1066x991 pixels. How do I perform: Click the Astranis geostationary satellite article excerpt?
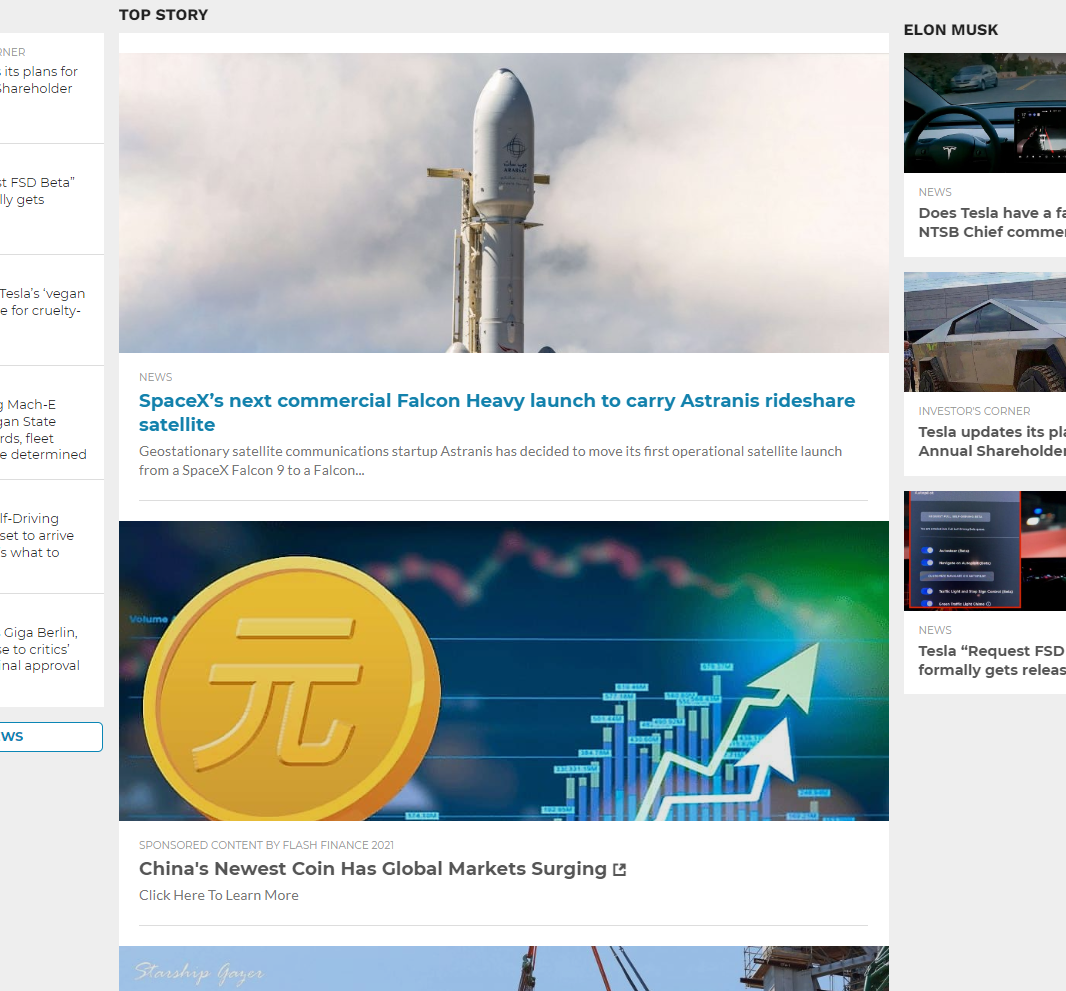(490, 461)
